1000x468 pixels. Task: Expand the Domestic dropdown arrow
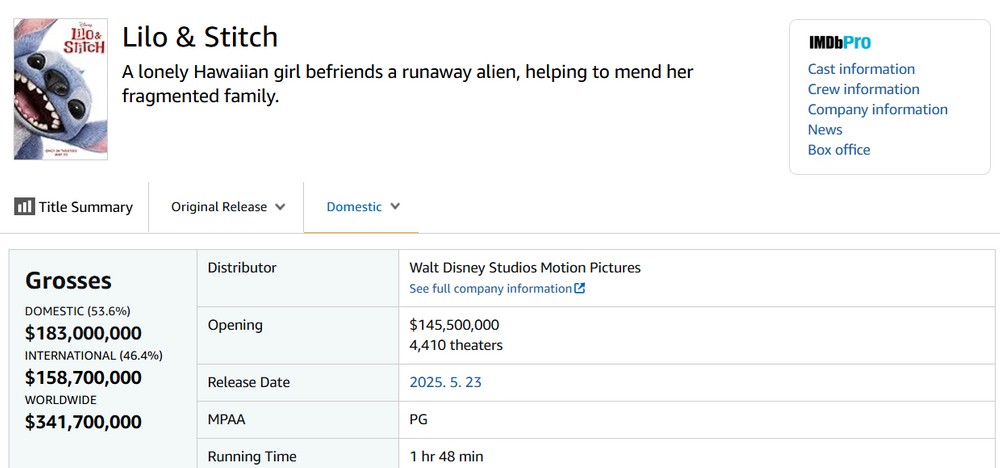tap(395, 207)
